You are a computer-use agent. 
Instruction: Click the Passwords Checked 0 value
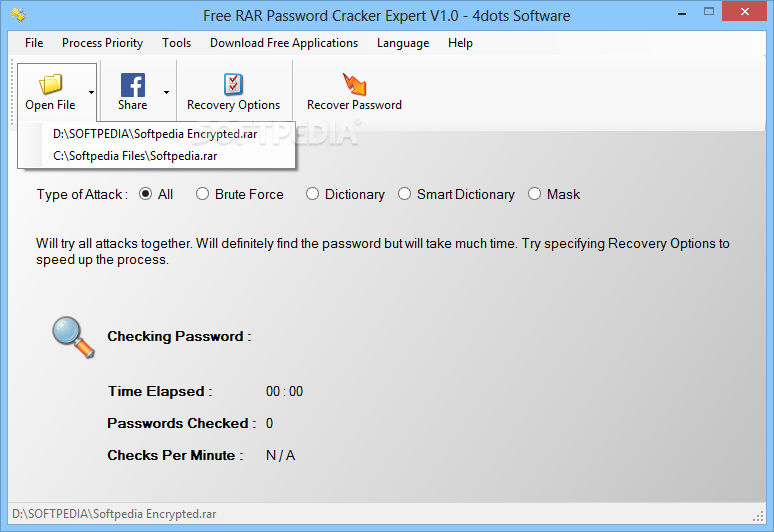(270, 423)
